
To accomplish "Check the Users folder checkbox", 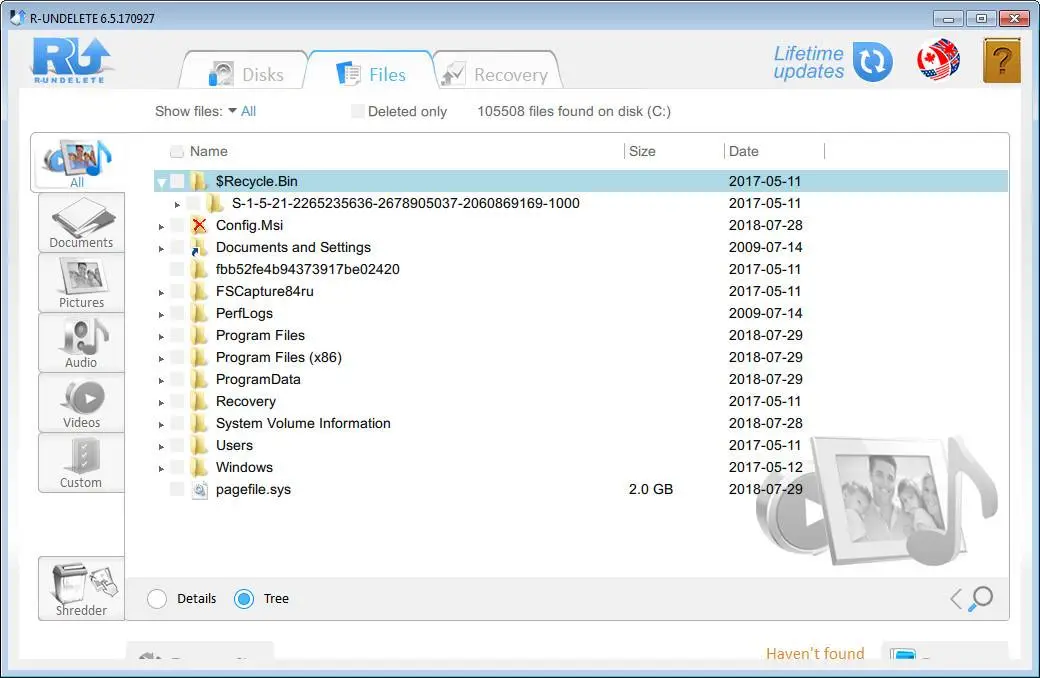I will click(176, 445).
